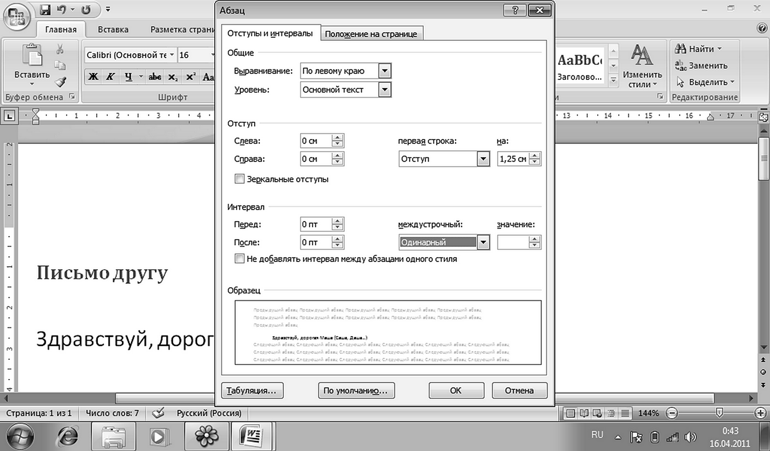
Task: Open Выделить selection menu
Action: click(x=705, y=82)
